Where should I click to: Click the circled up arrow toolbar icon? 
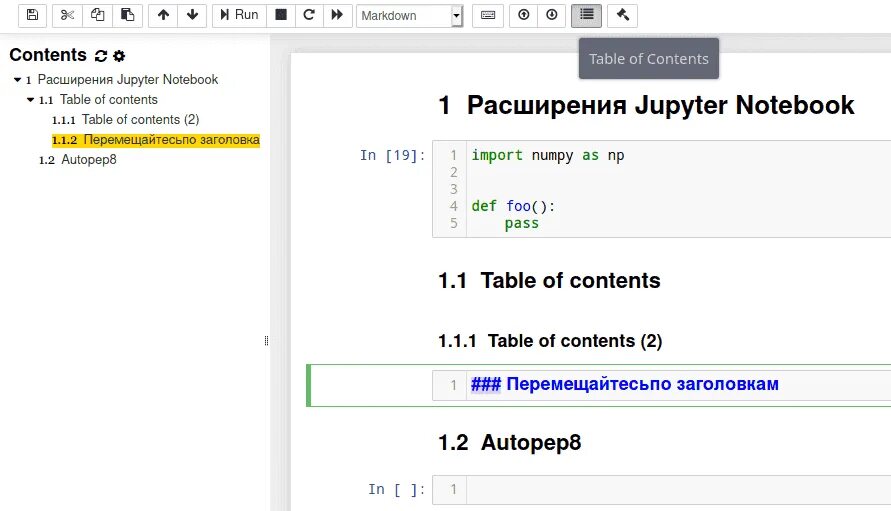[x=523, y=15]
